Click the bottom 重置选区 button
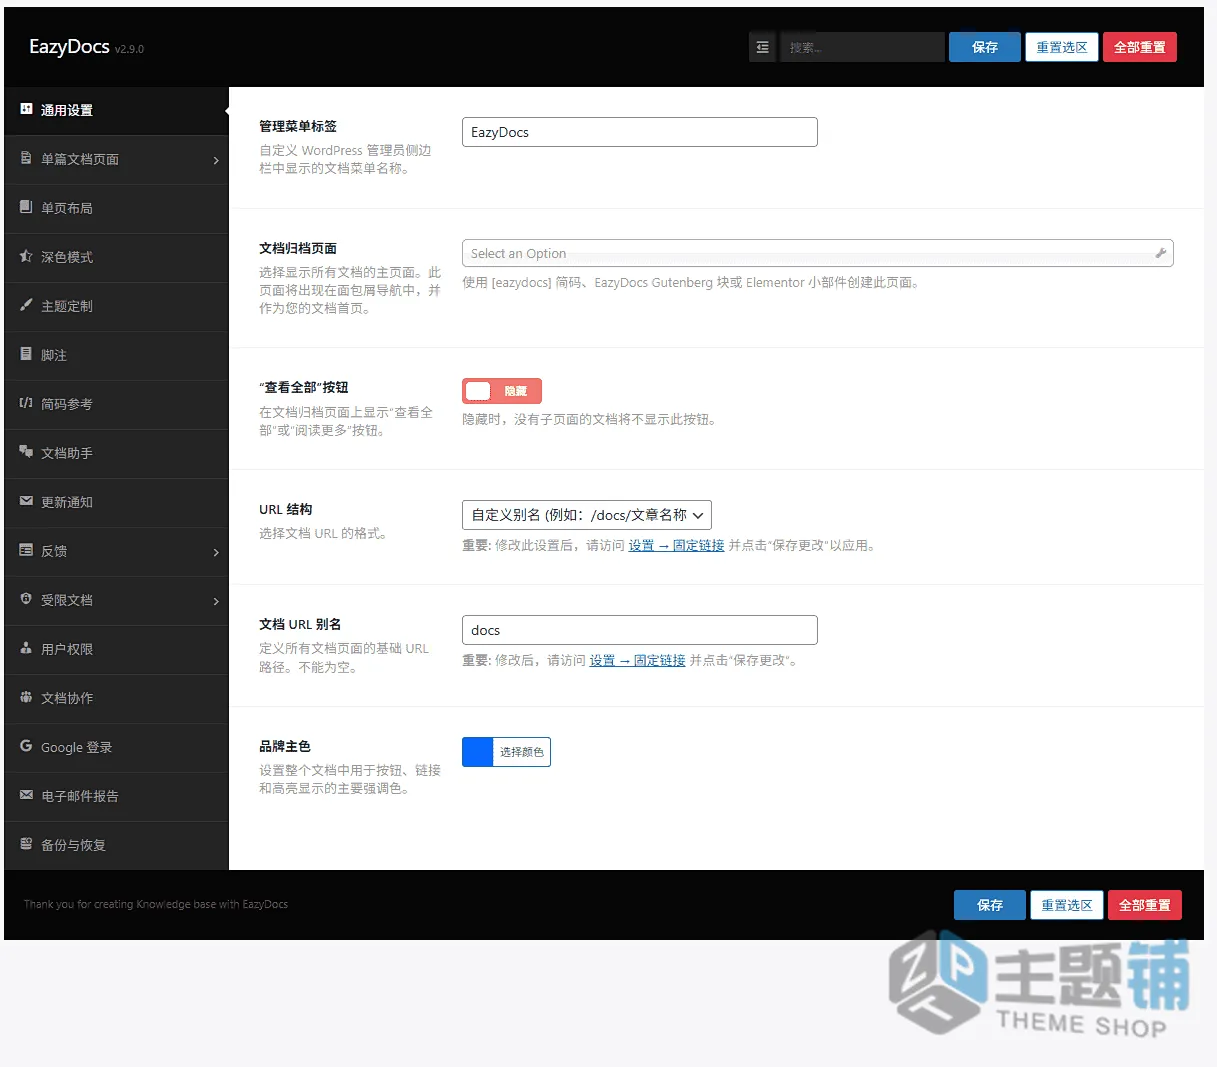This screenshot has height=1067, width=1217. (x=1067, y=905)
